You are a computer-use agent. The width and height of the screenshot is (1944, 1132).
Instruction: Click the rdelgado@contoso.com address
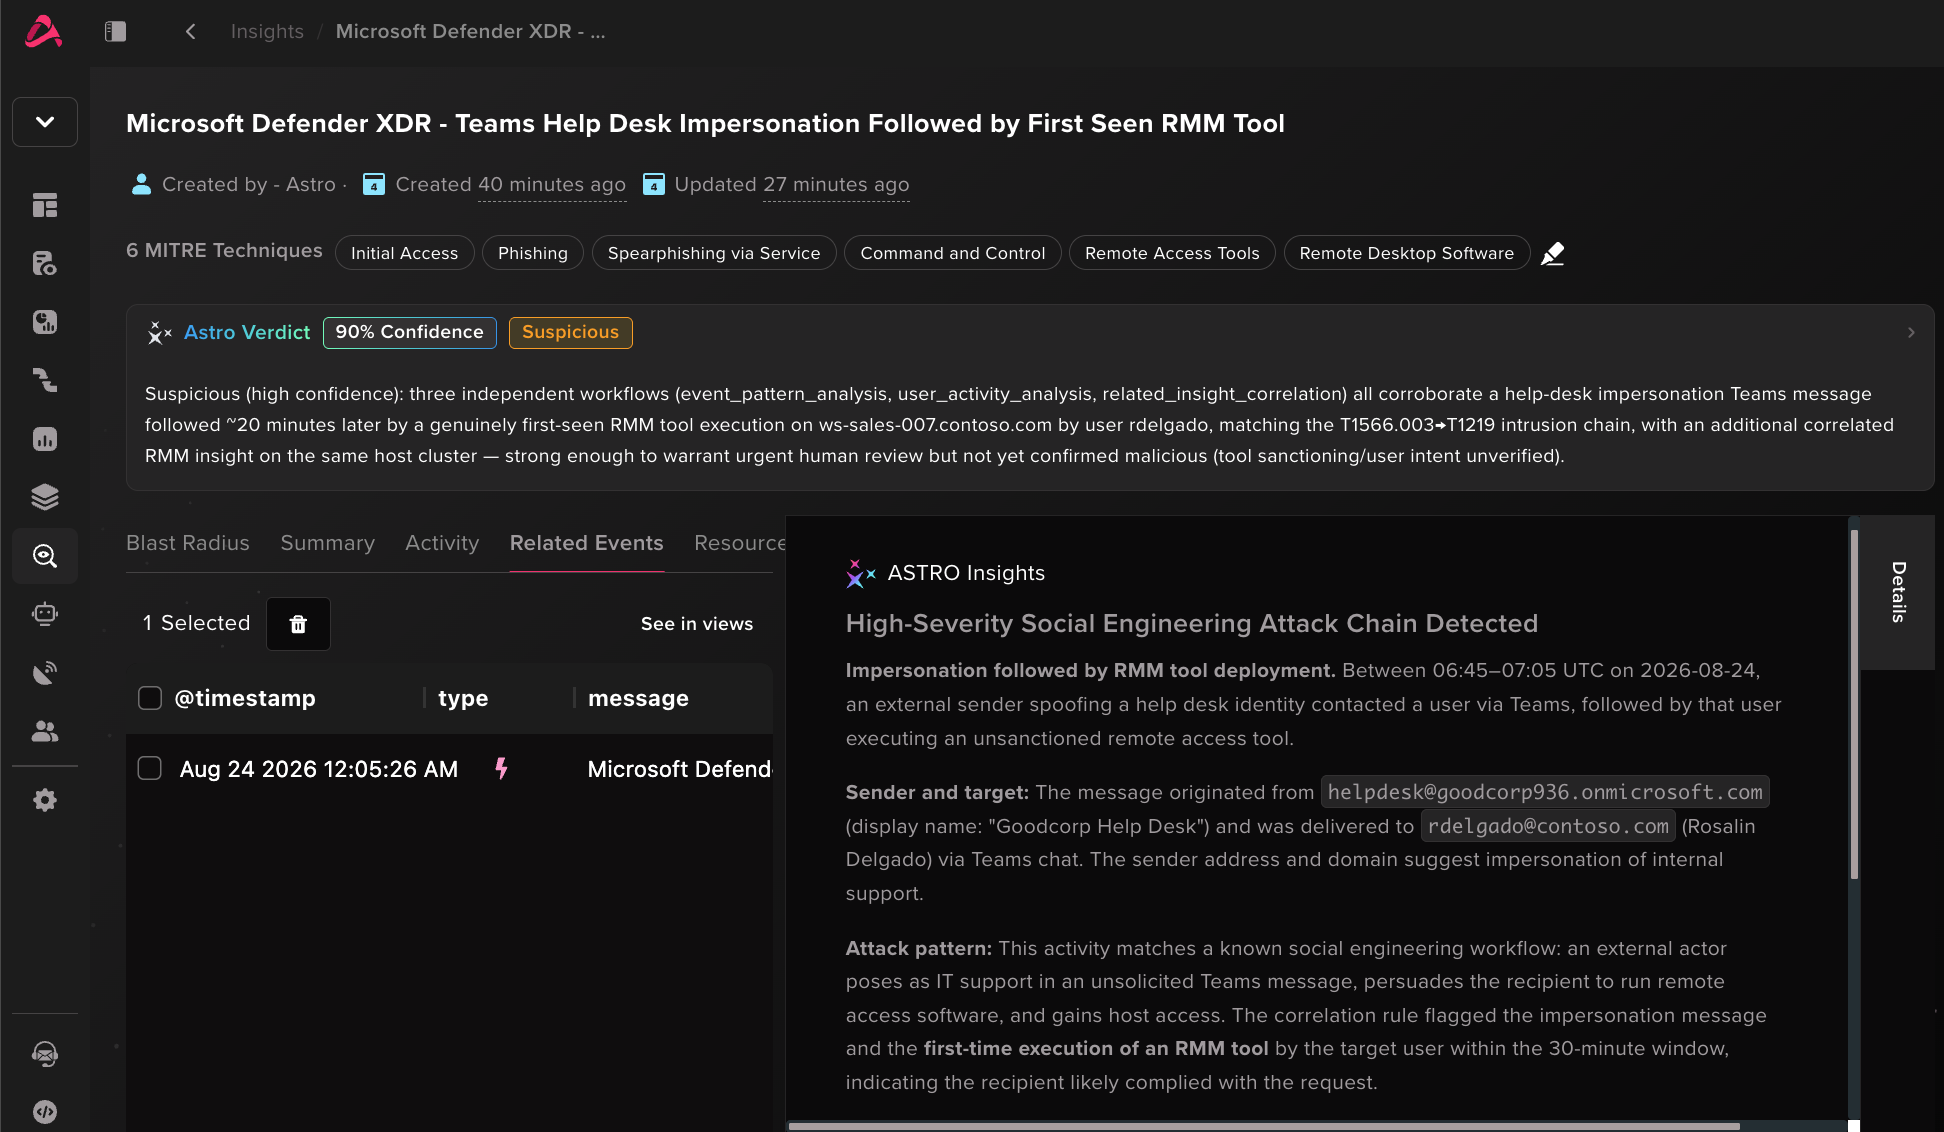[x=1548, y=826]
